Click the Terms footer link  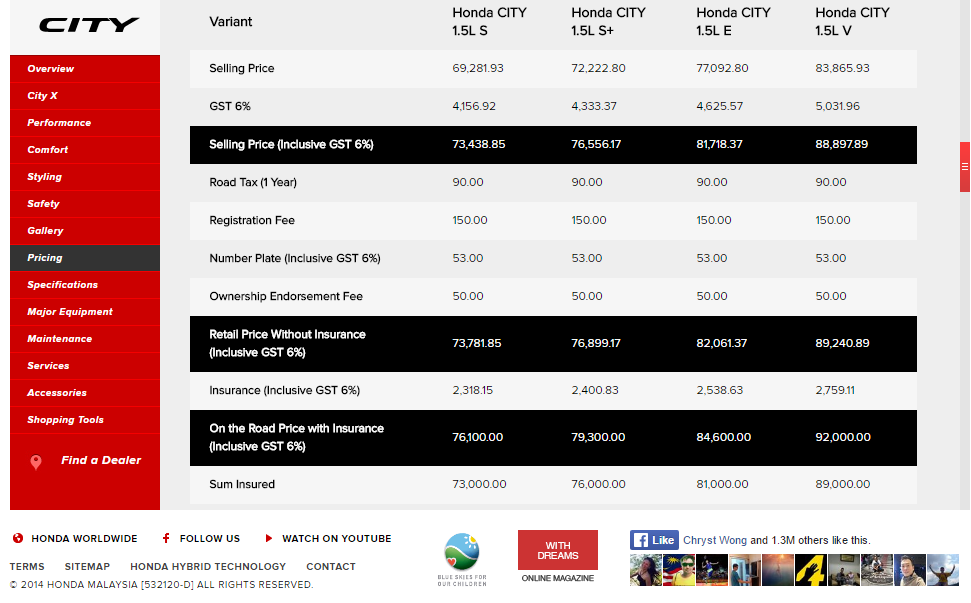27,566
